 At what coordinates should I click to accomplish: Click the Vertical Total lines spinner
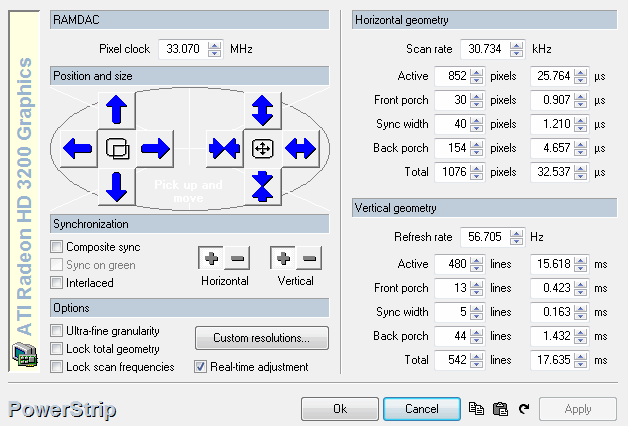point(476,360)
